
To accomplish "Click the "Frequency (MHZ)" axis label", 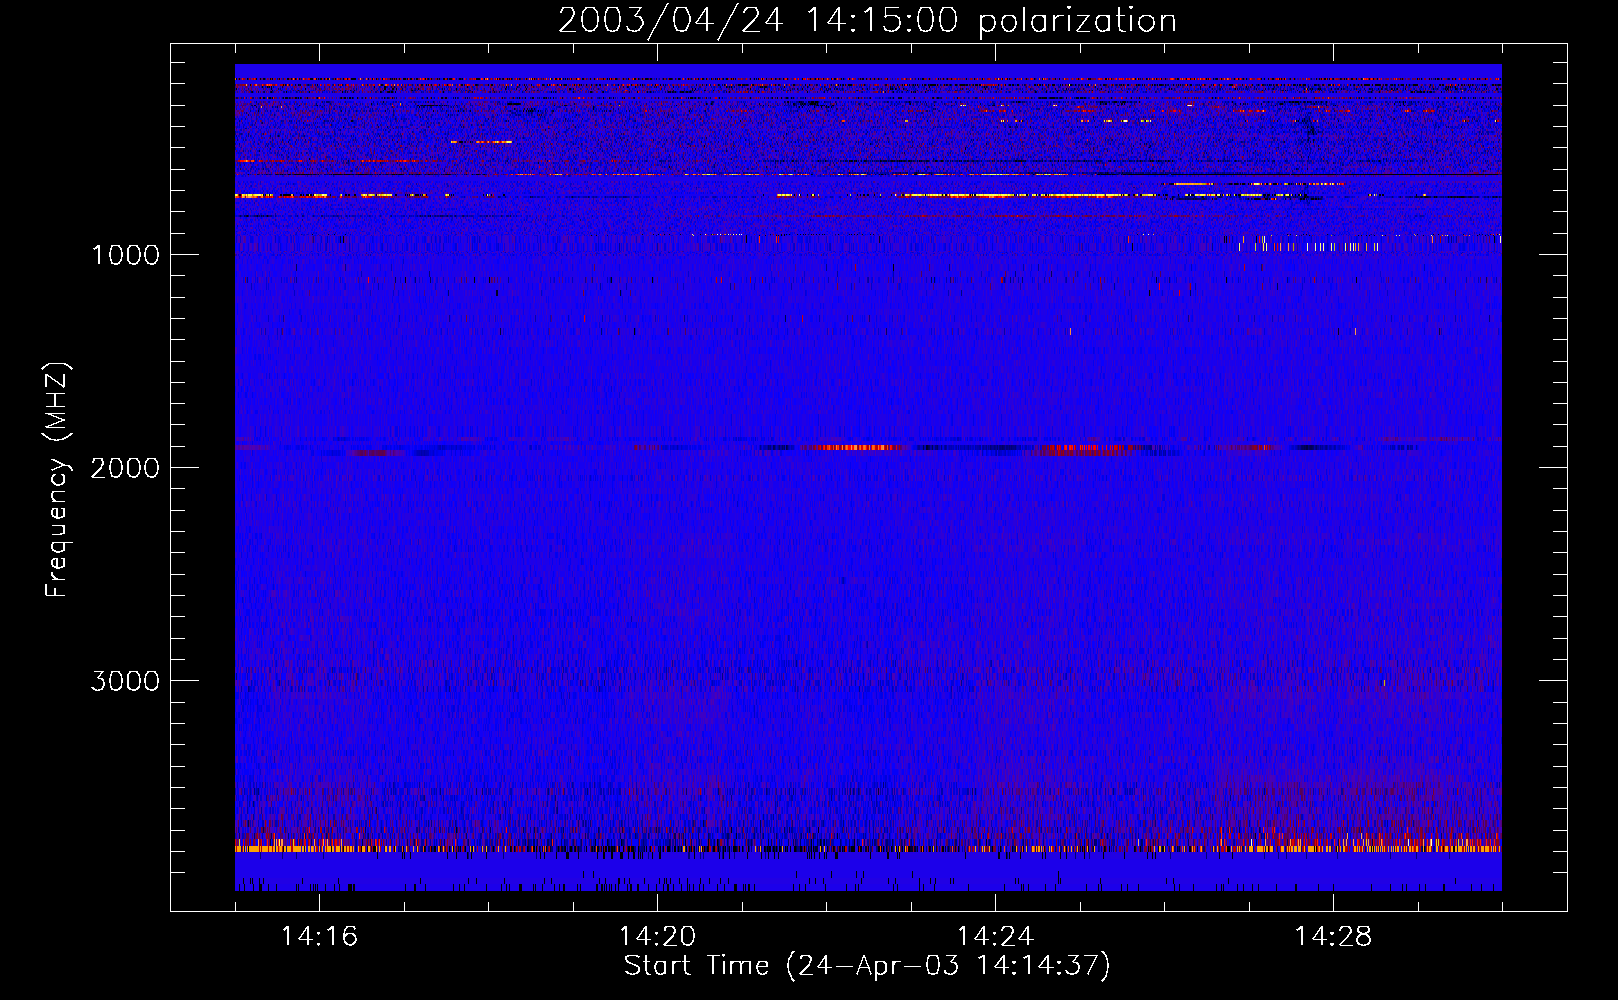I will (x=57, y=480).
